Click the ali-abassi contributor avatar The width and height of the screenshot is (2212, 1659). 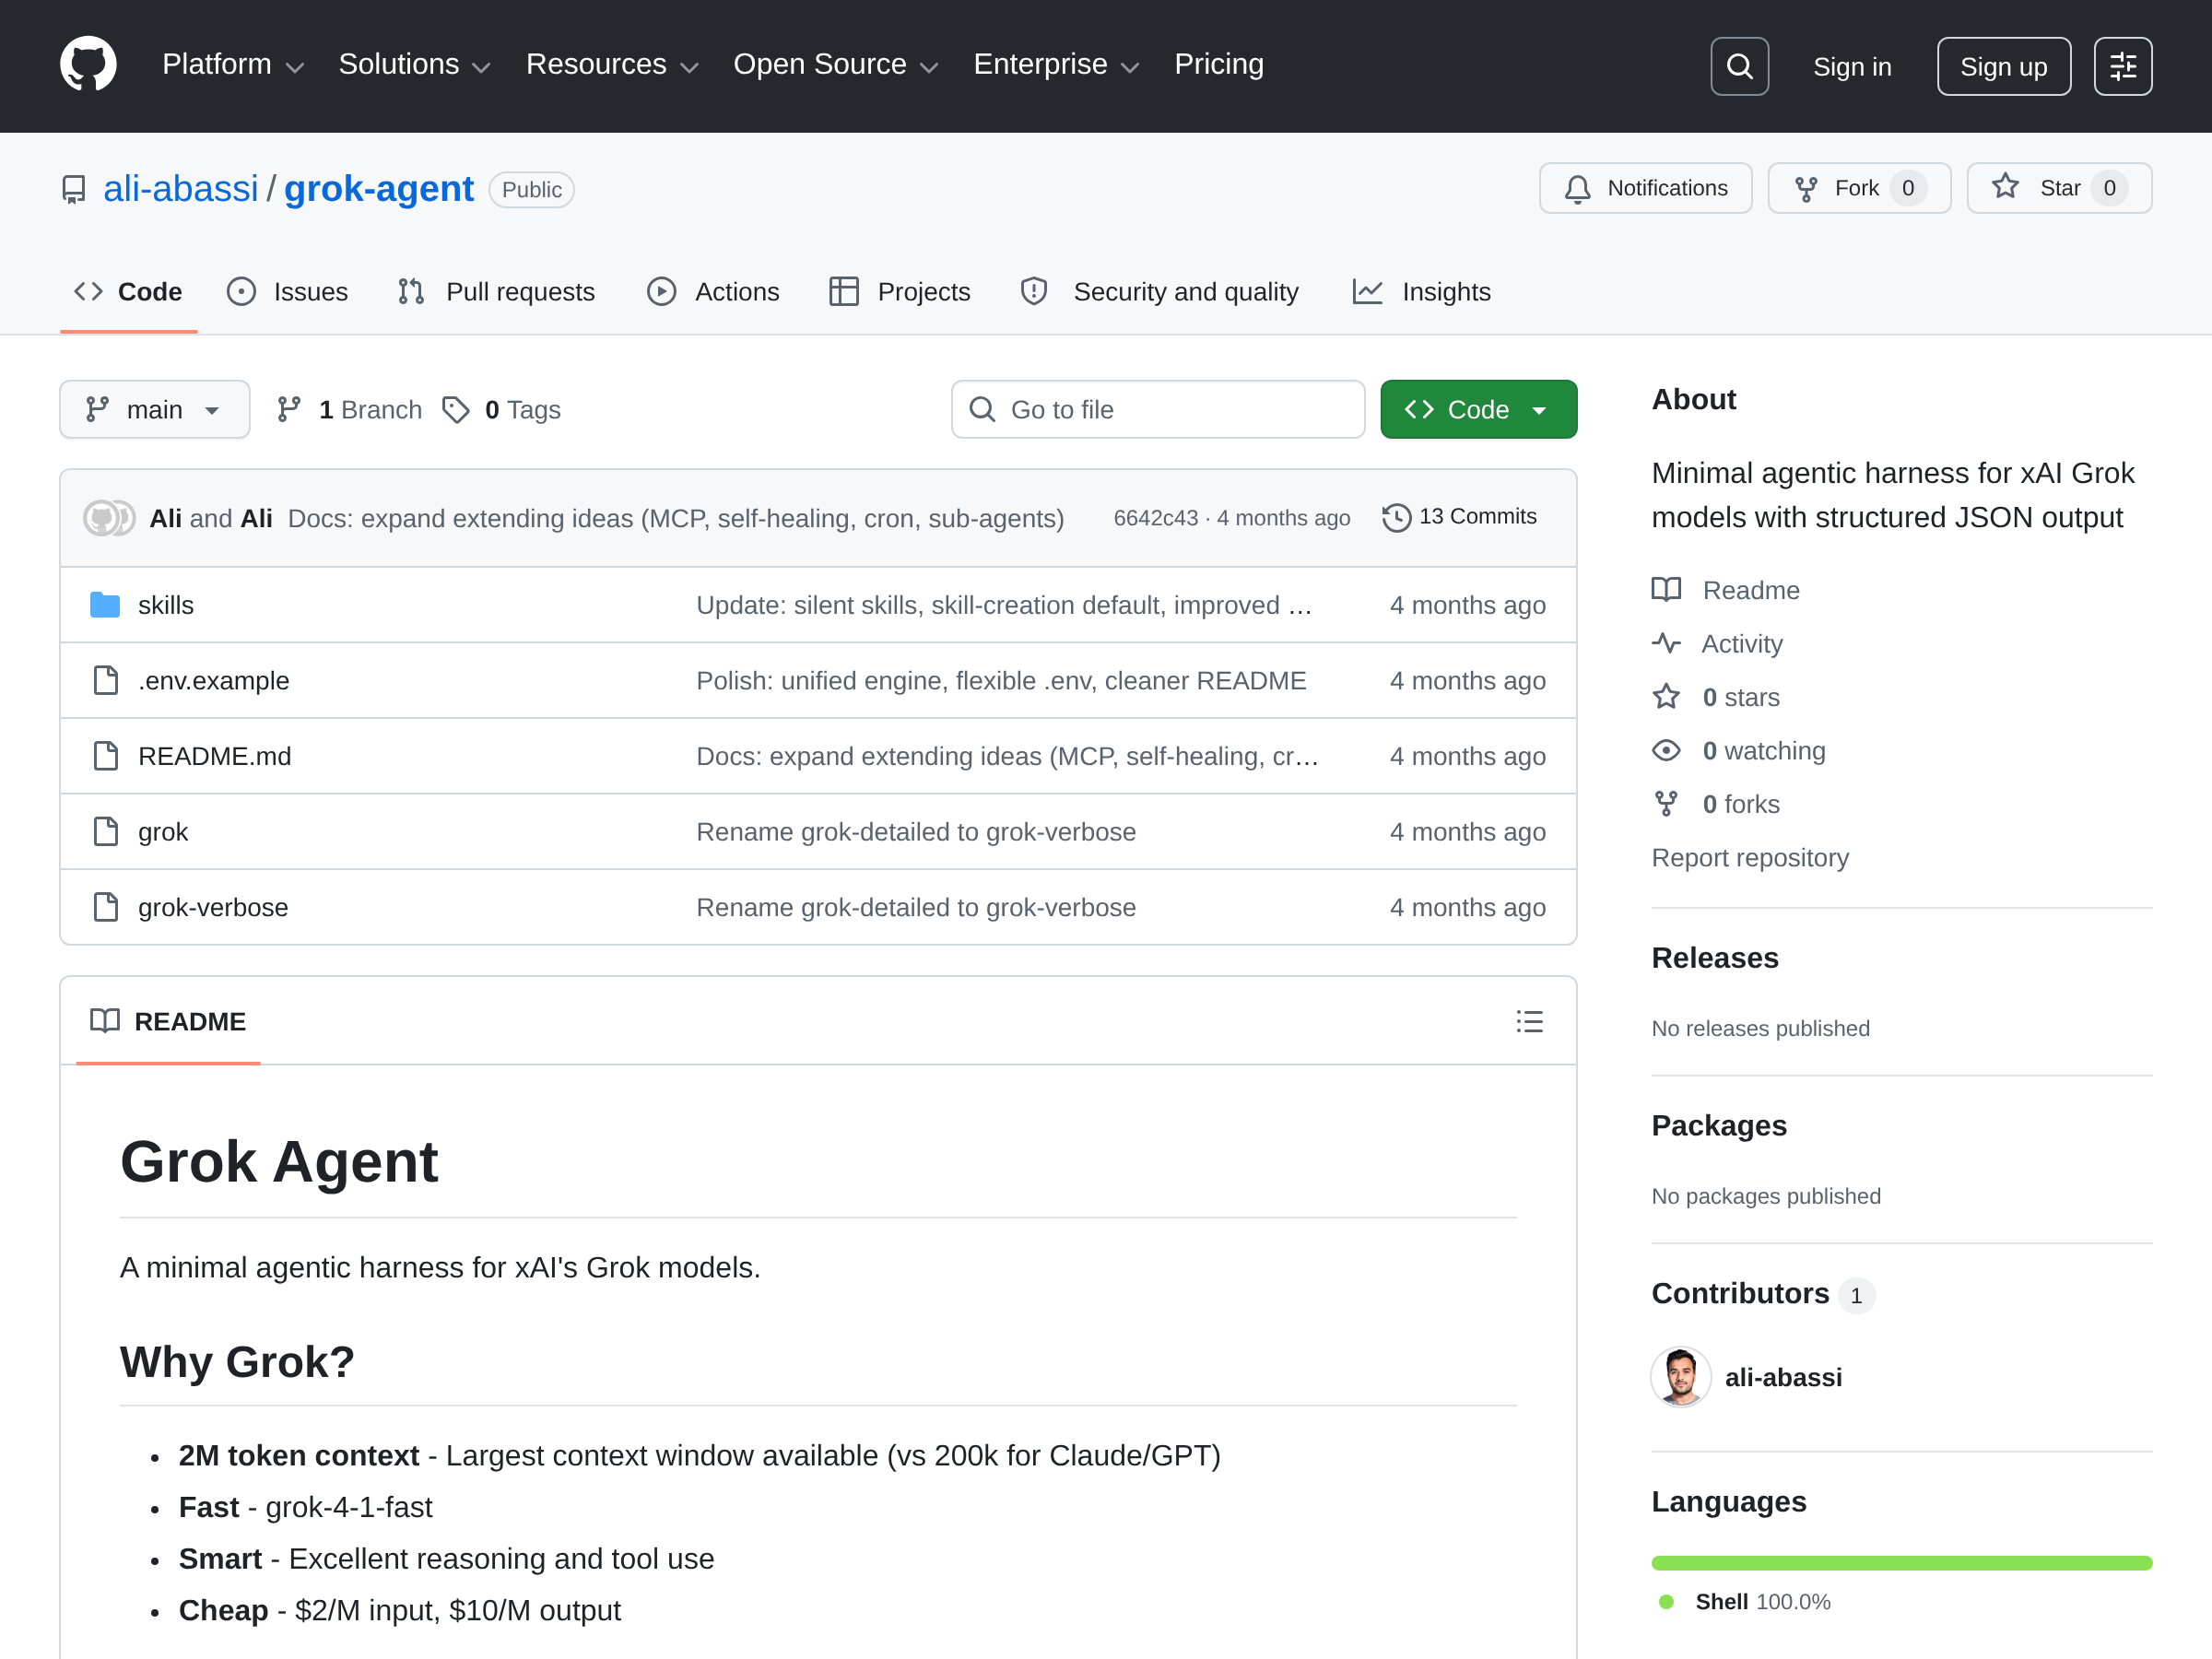[x=1680, y=1377]
